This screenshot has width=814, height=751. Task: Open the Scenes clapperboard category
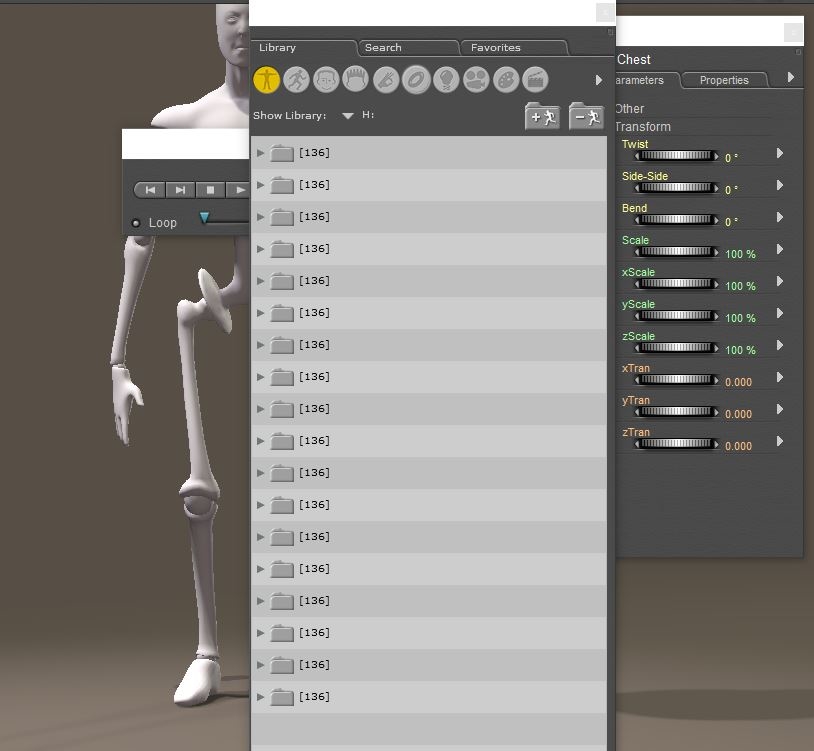point(536,79)
